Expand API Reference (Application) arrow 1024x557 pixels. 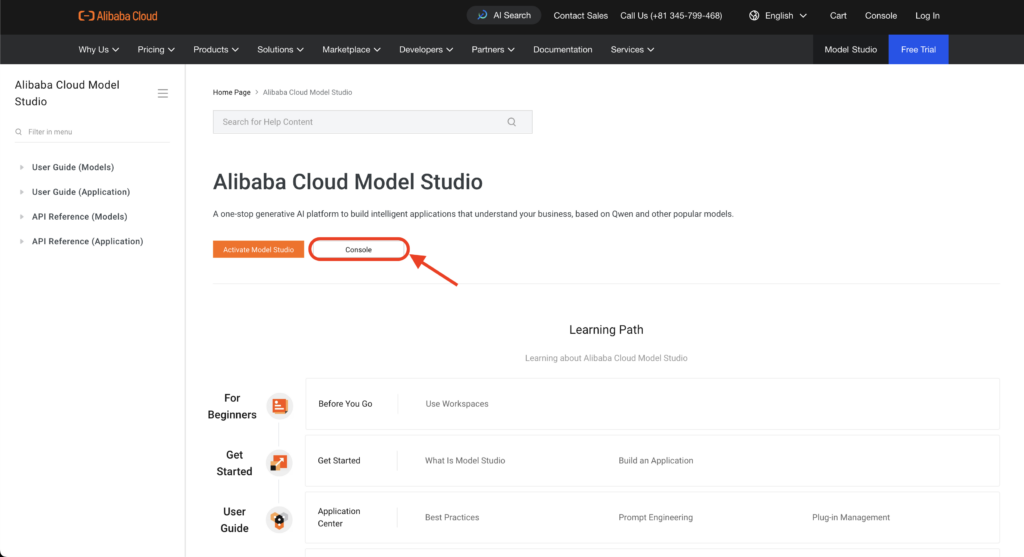point(22,242)
